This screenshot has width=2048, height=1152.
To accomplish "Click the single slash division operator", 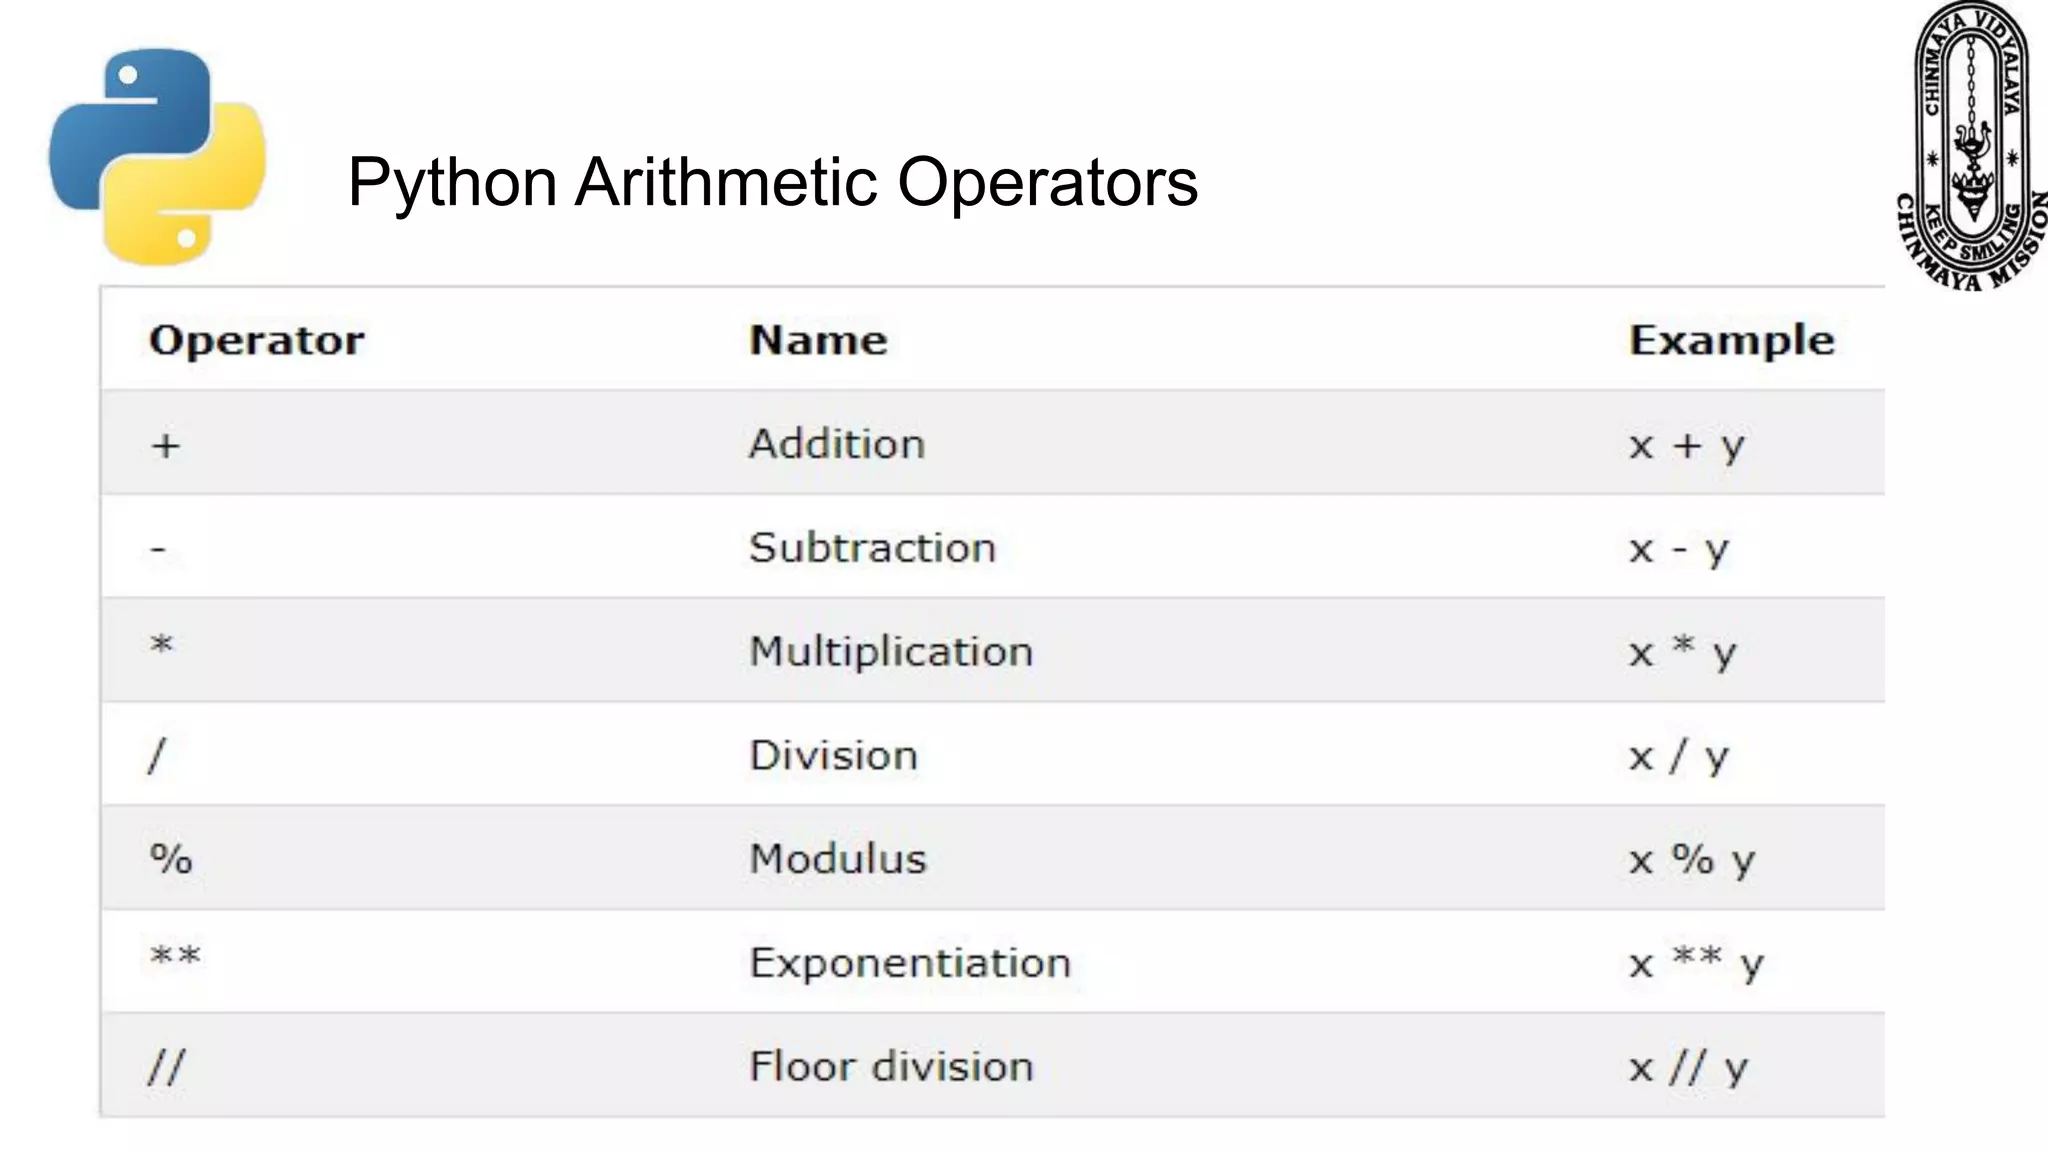I will tap(157, 756).
